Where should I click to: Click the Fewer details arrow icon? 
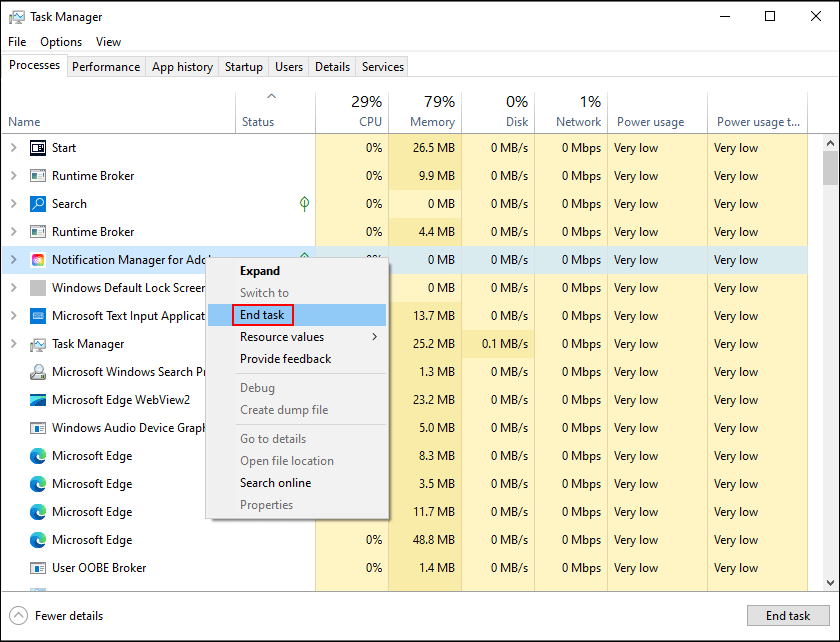(18, 616)
